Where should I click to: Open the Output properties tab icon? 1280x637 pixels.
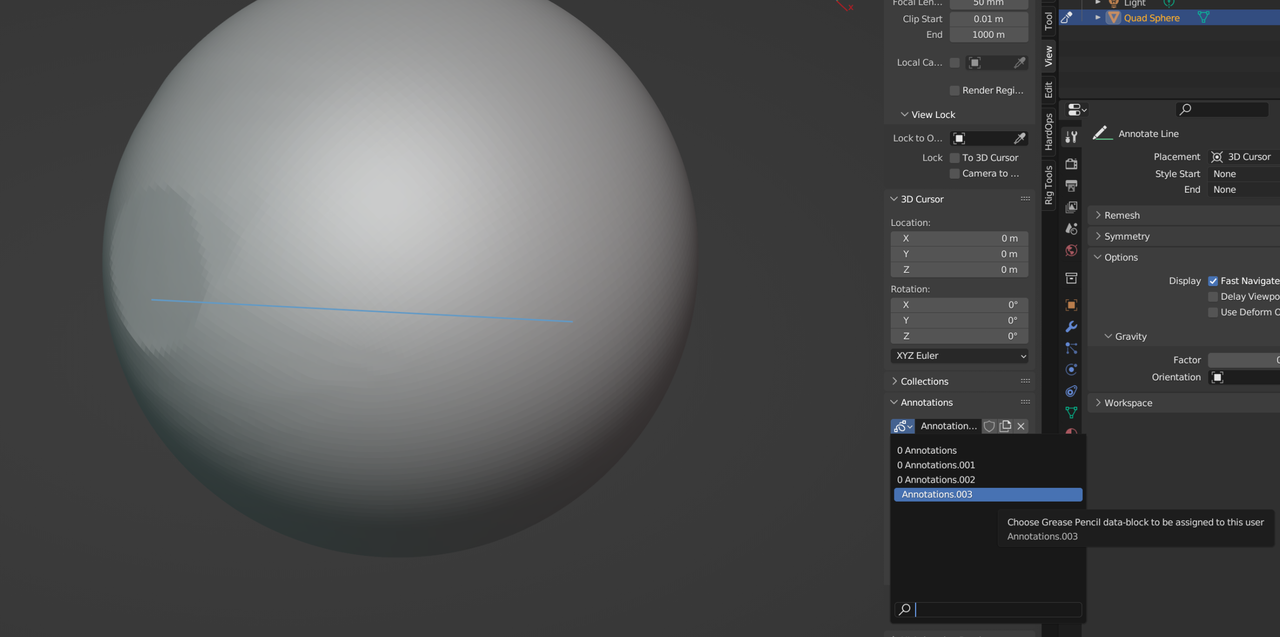point(1071,186)
